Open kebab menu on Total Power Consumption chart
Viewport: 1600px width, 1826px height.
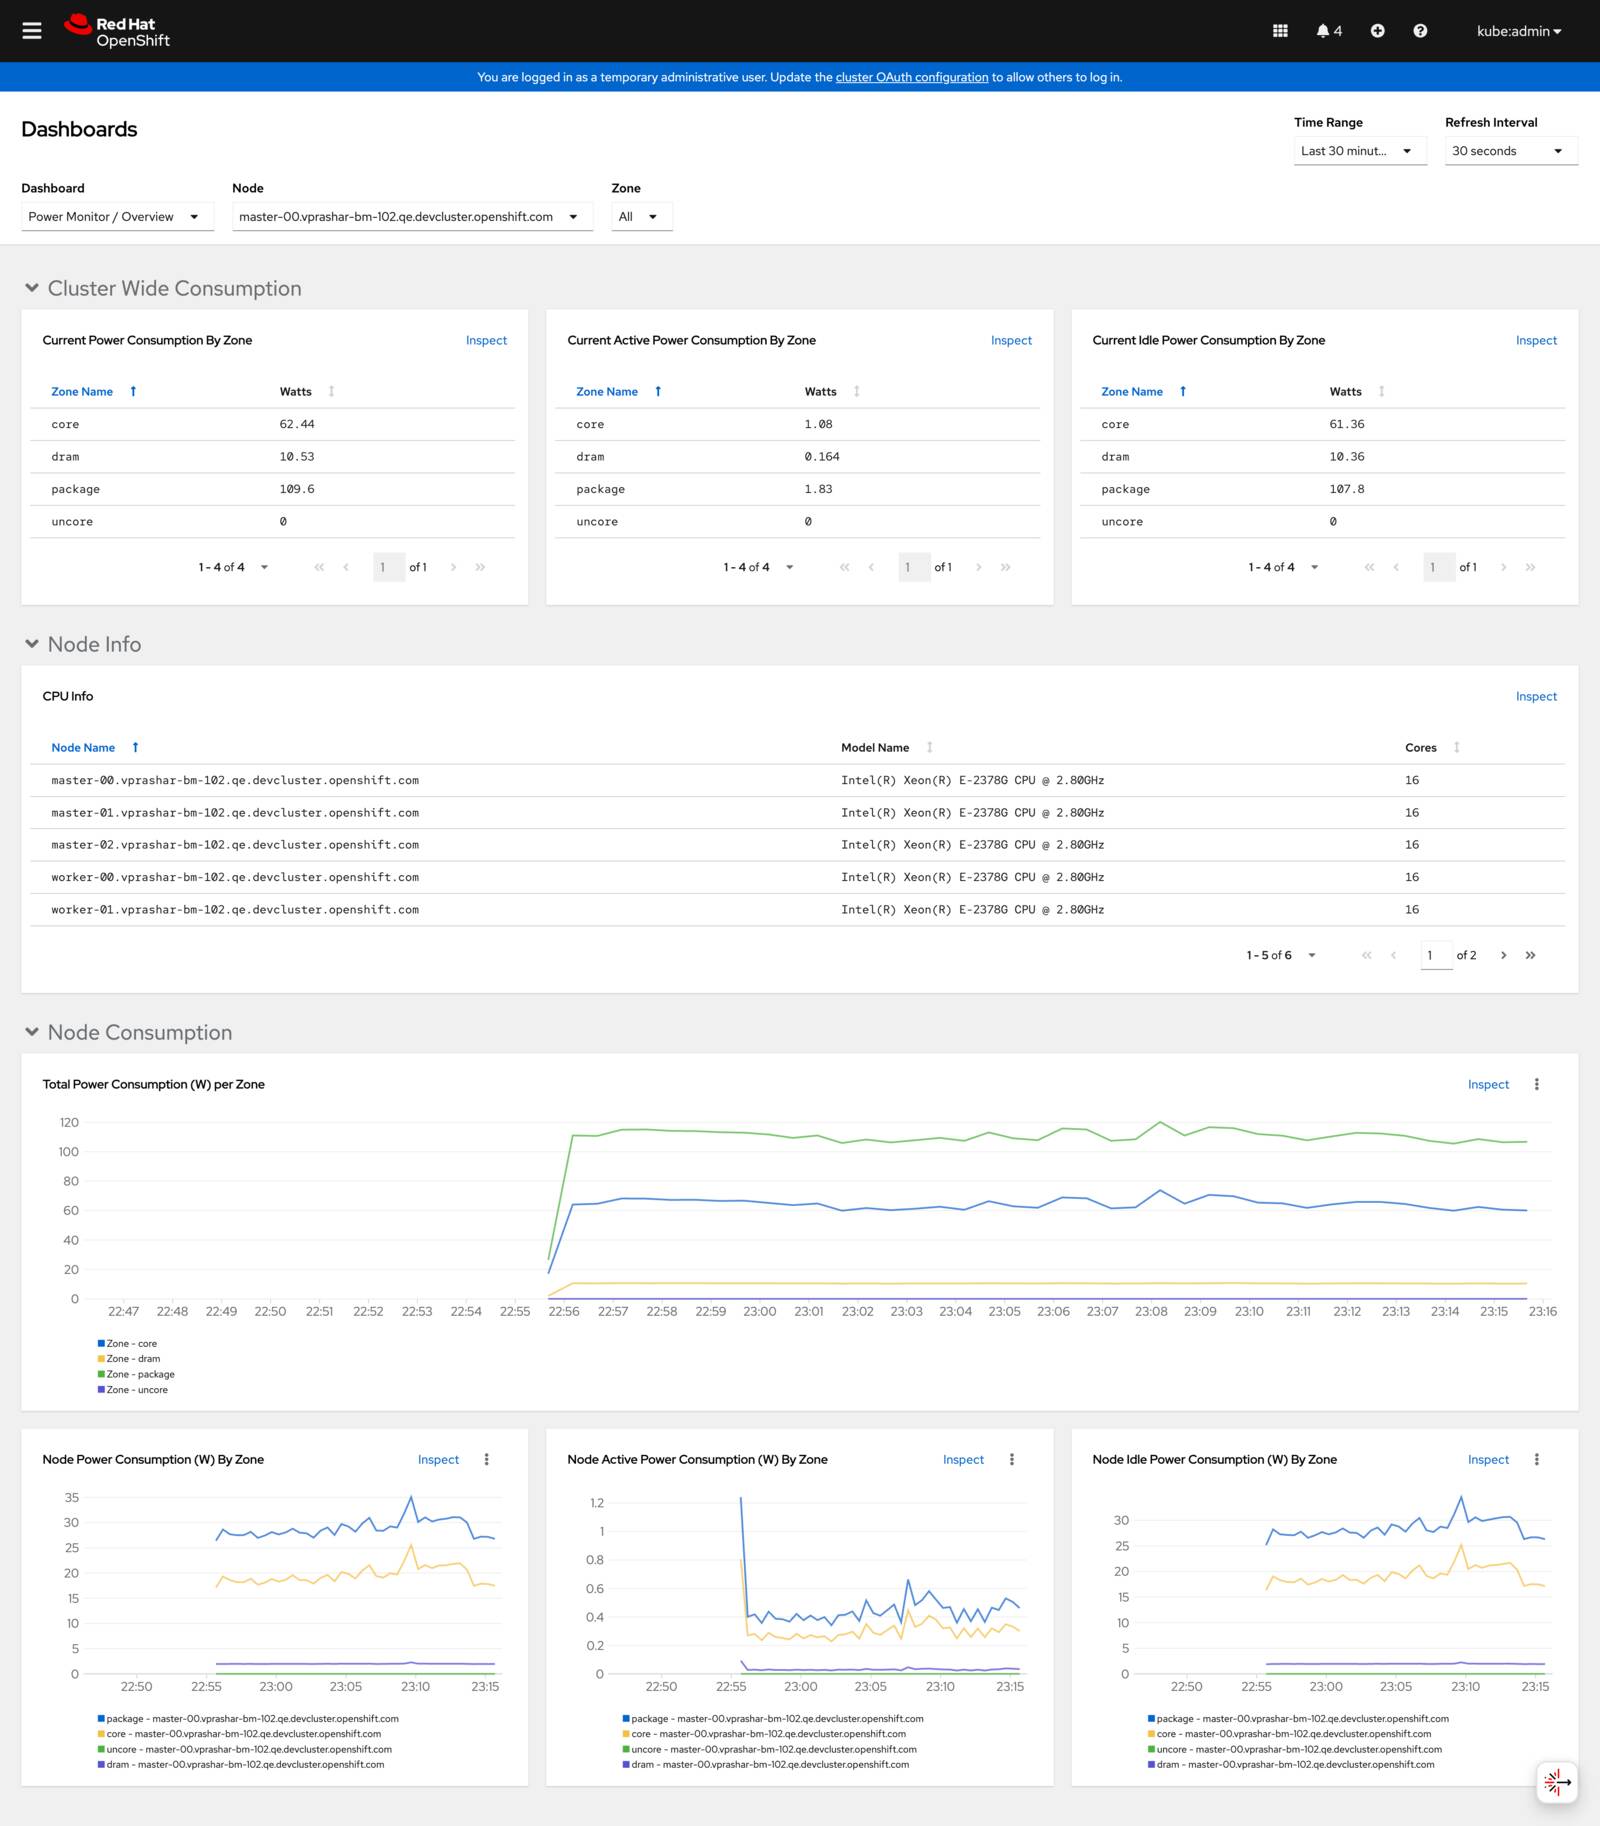tap(1537, 1084)
